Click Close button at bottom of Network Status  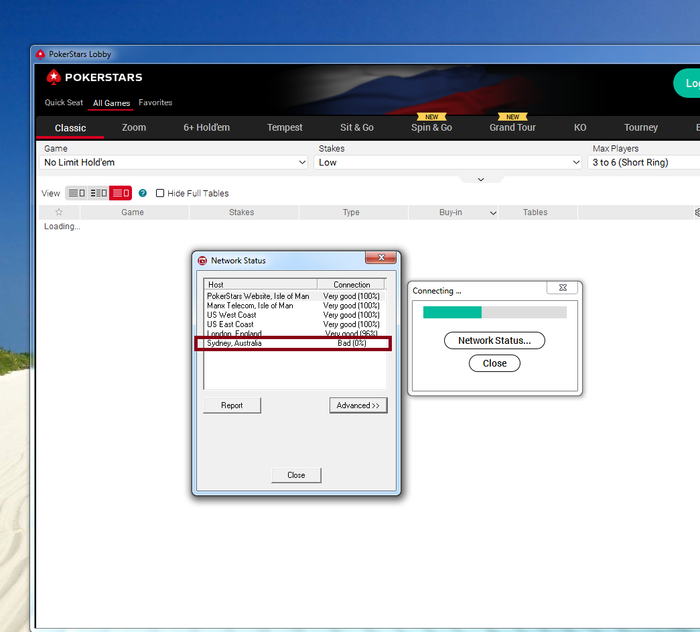[296, 475]
